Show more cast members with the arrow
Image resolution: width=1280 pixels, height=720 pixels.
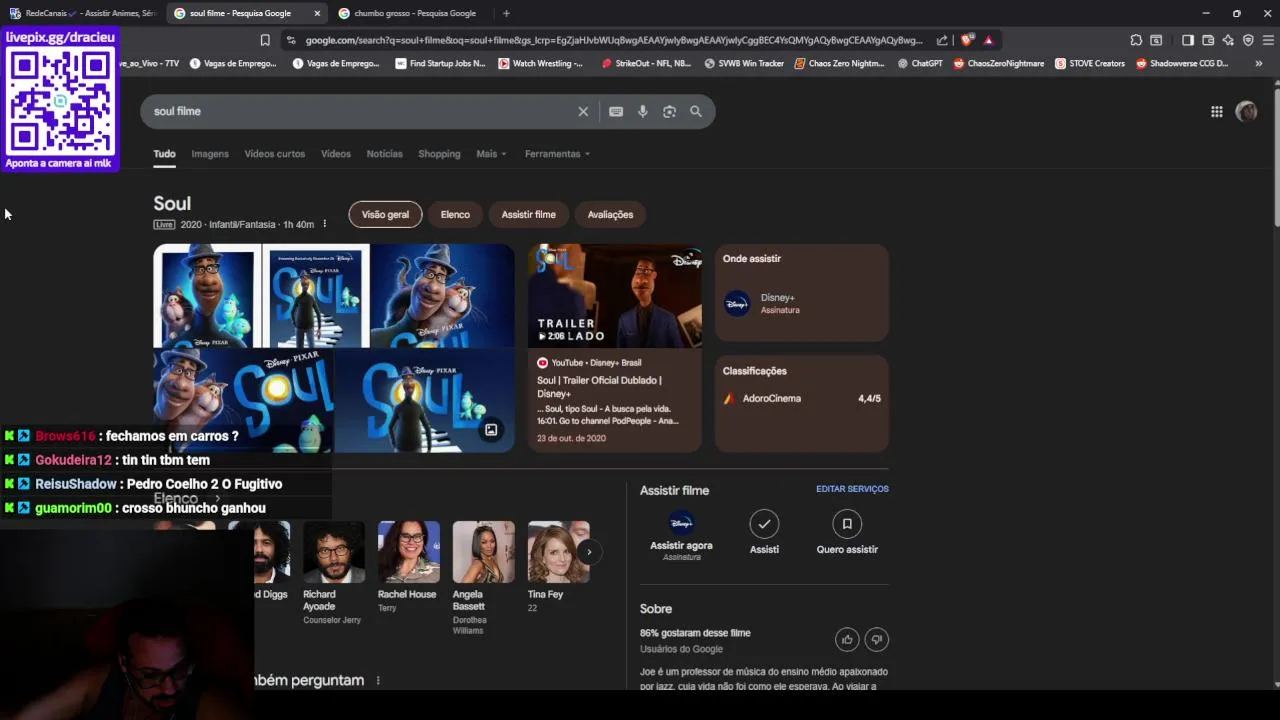tap(589, 552)
